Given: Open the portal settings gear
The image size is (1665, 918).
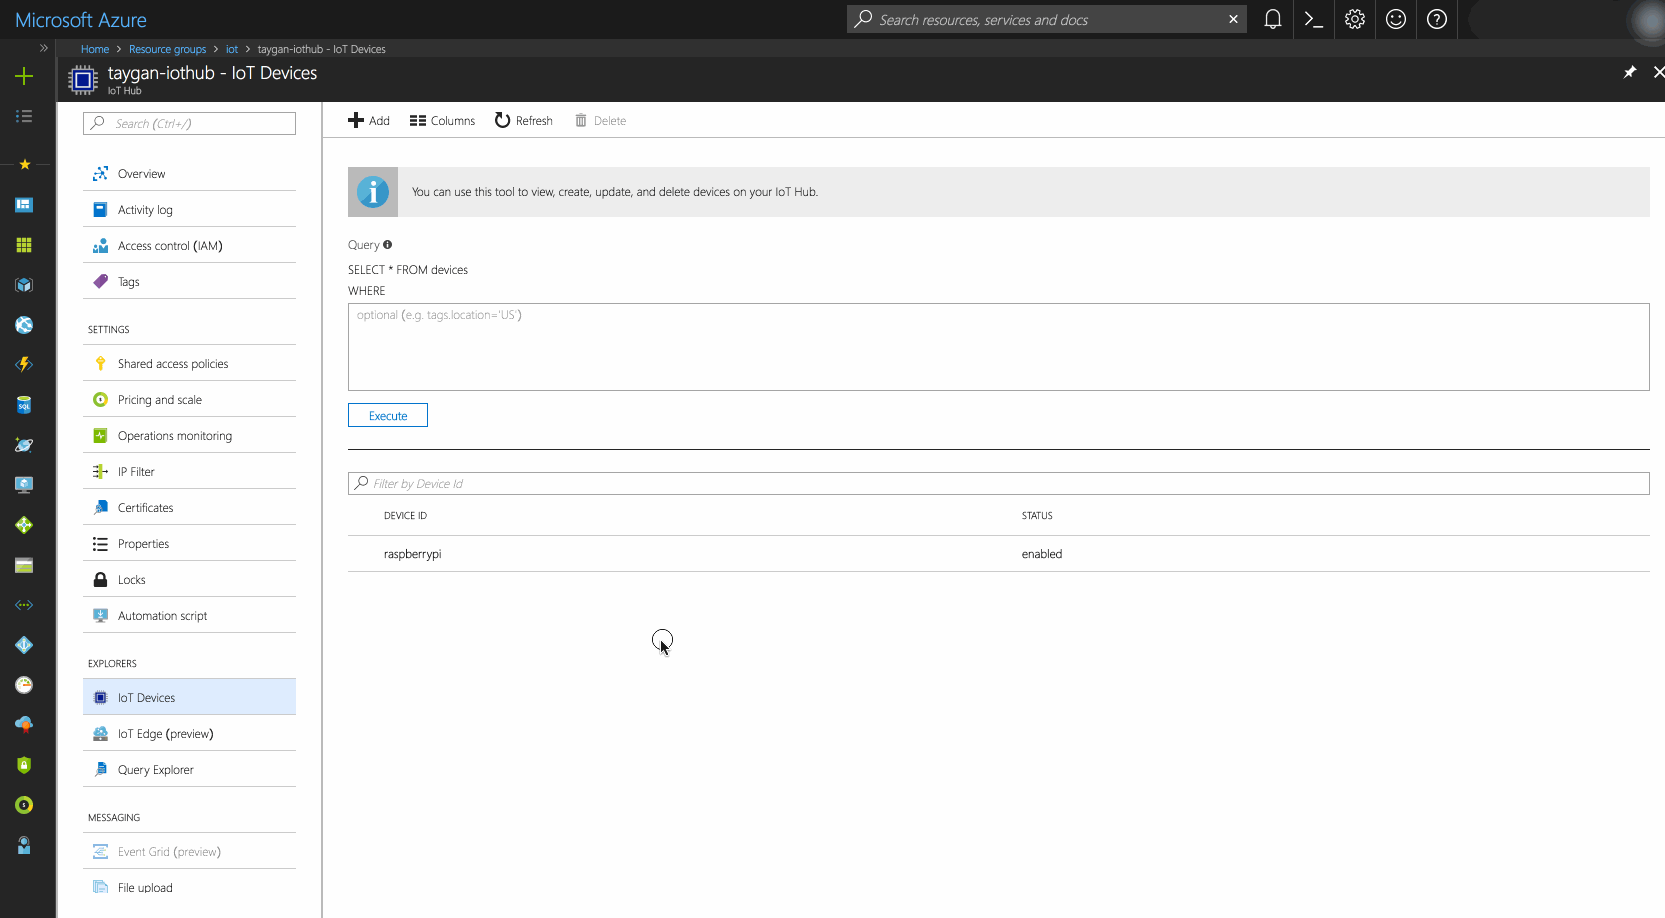Looking at the screenshot, I should (1354, 19).
